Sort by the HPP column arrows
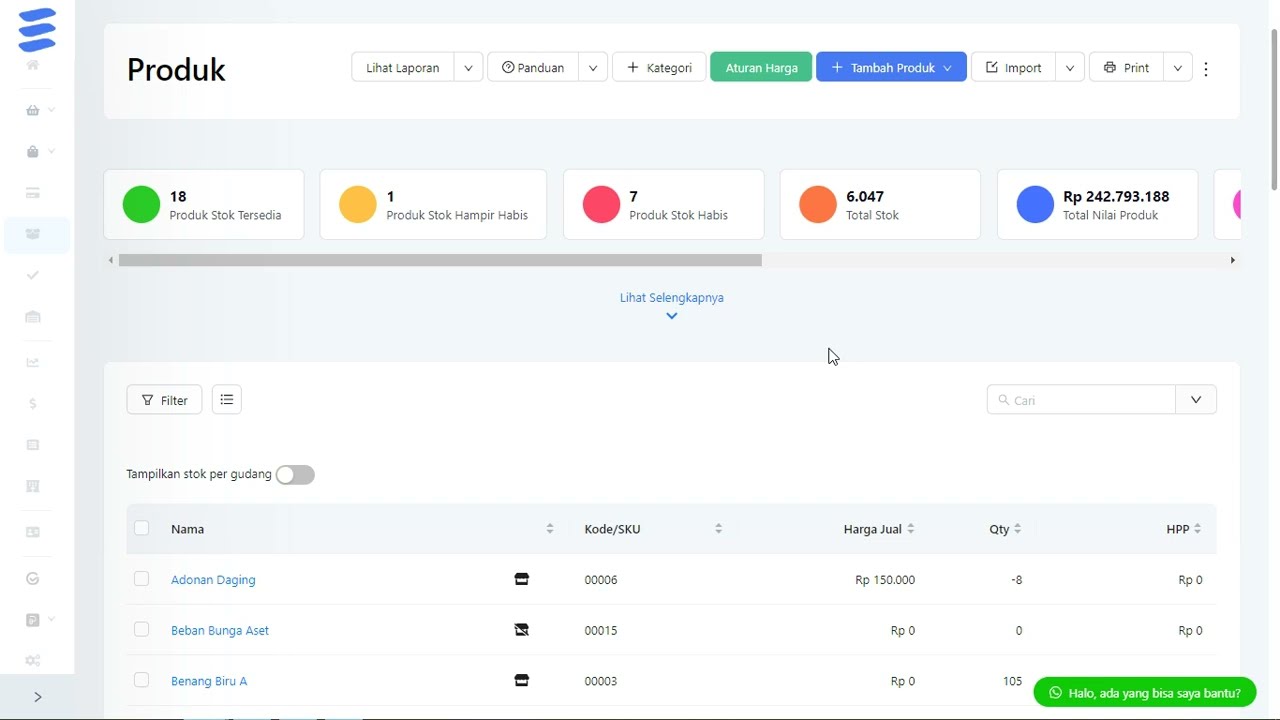1280x720 pixels. (1197, 529)
